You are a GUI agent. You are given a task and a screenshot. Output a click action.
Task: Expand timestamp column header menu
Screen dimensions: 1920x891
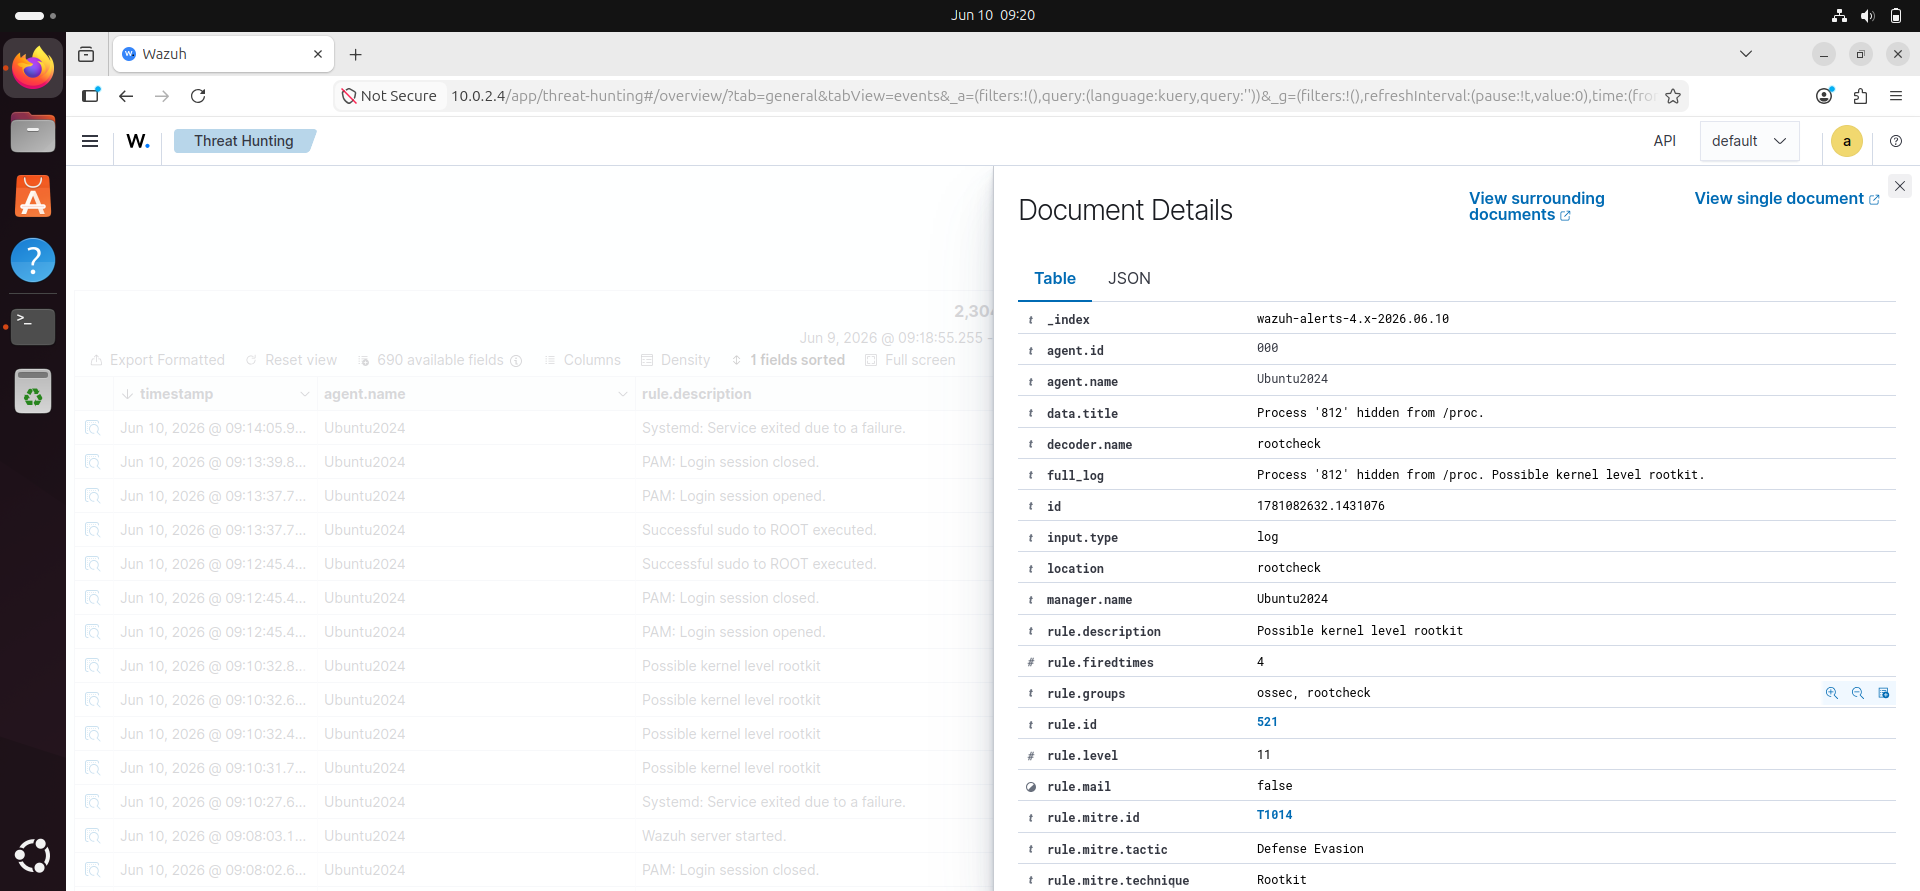coord(304,394)
